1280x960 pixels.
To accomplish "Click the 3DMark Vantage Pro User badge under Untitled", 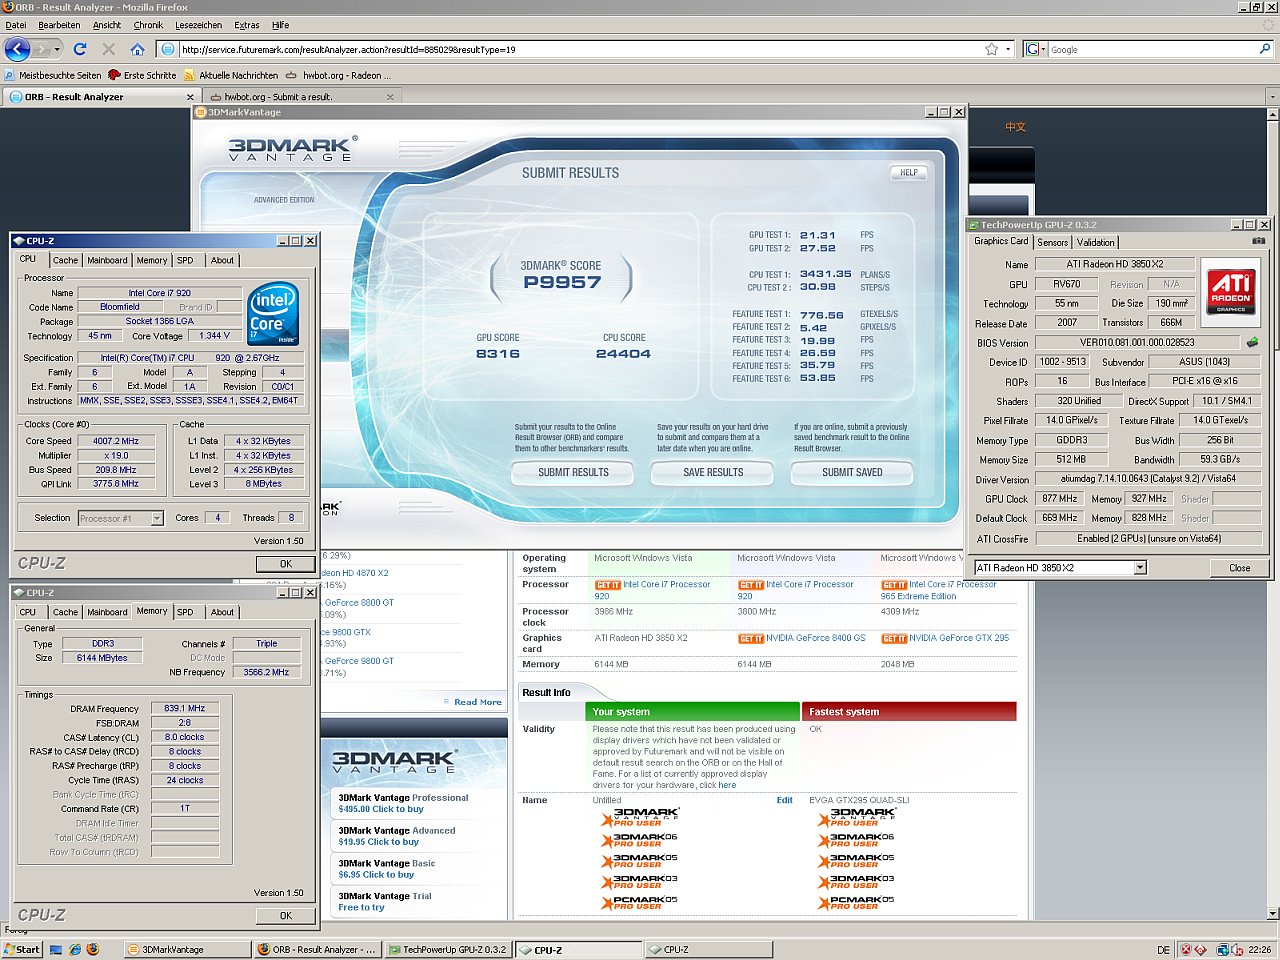I will click(640, 817).
